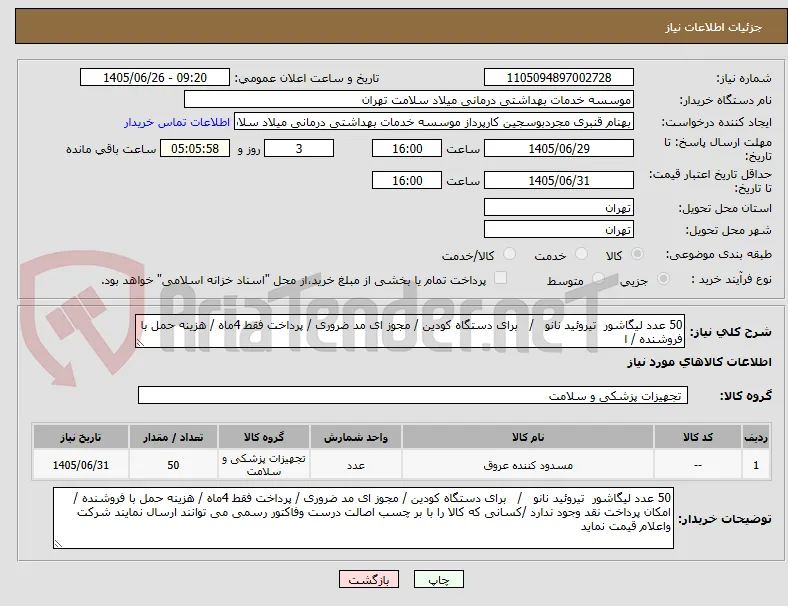Select the خدمت radio button
This screenshot has height=606, width=788.
[581, 254]
